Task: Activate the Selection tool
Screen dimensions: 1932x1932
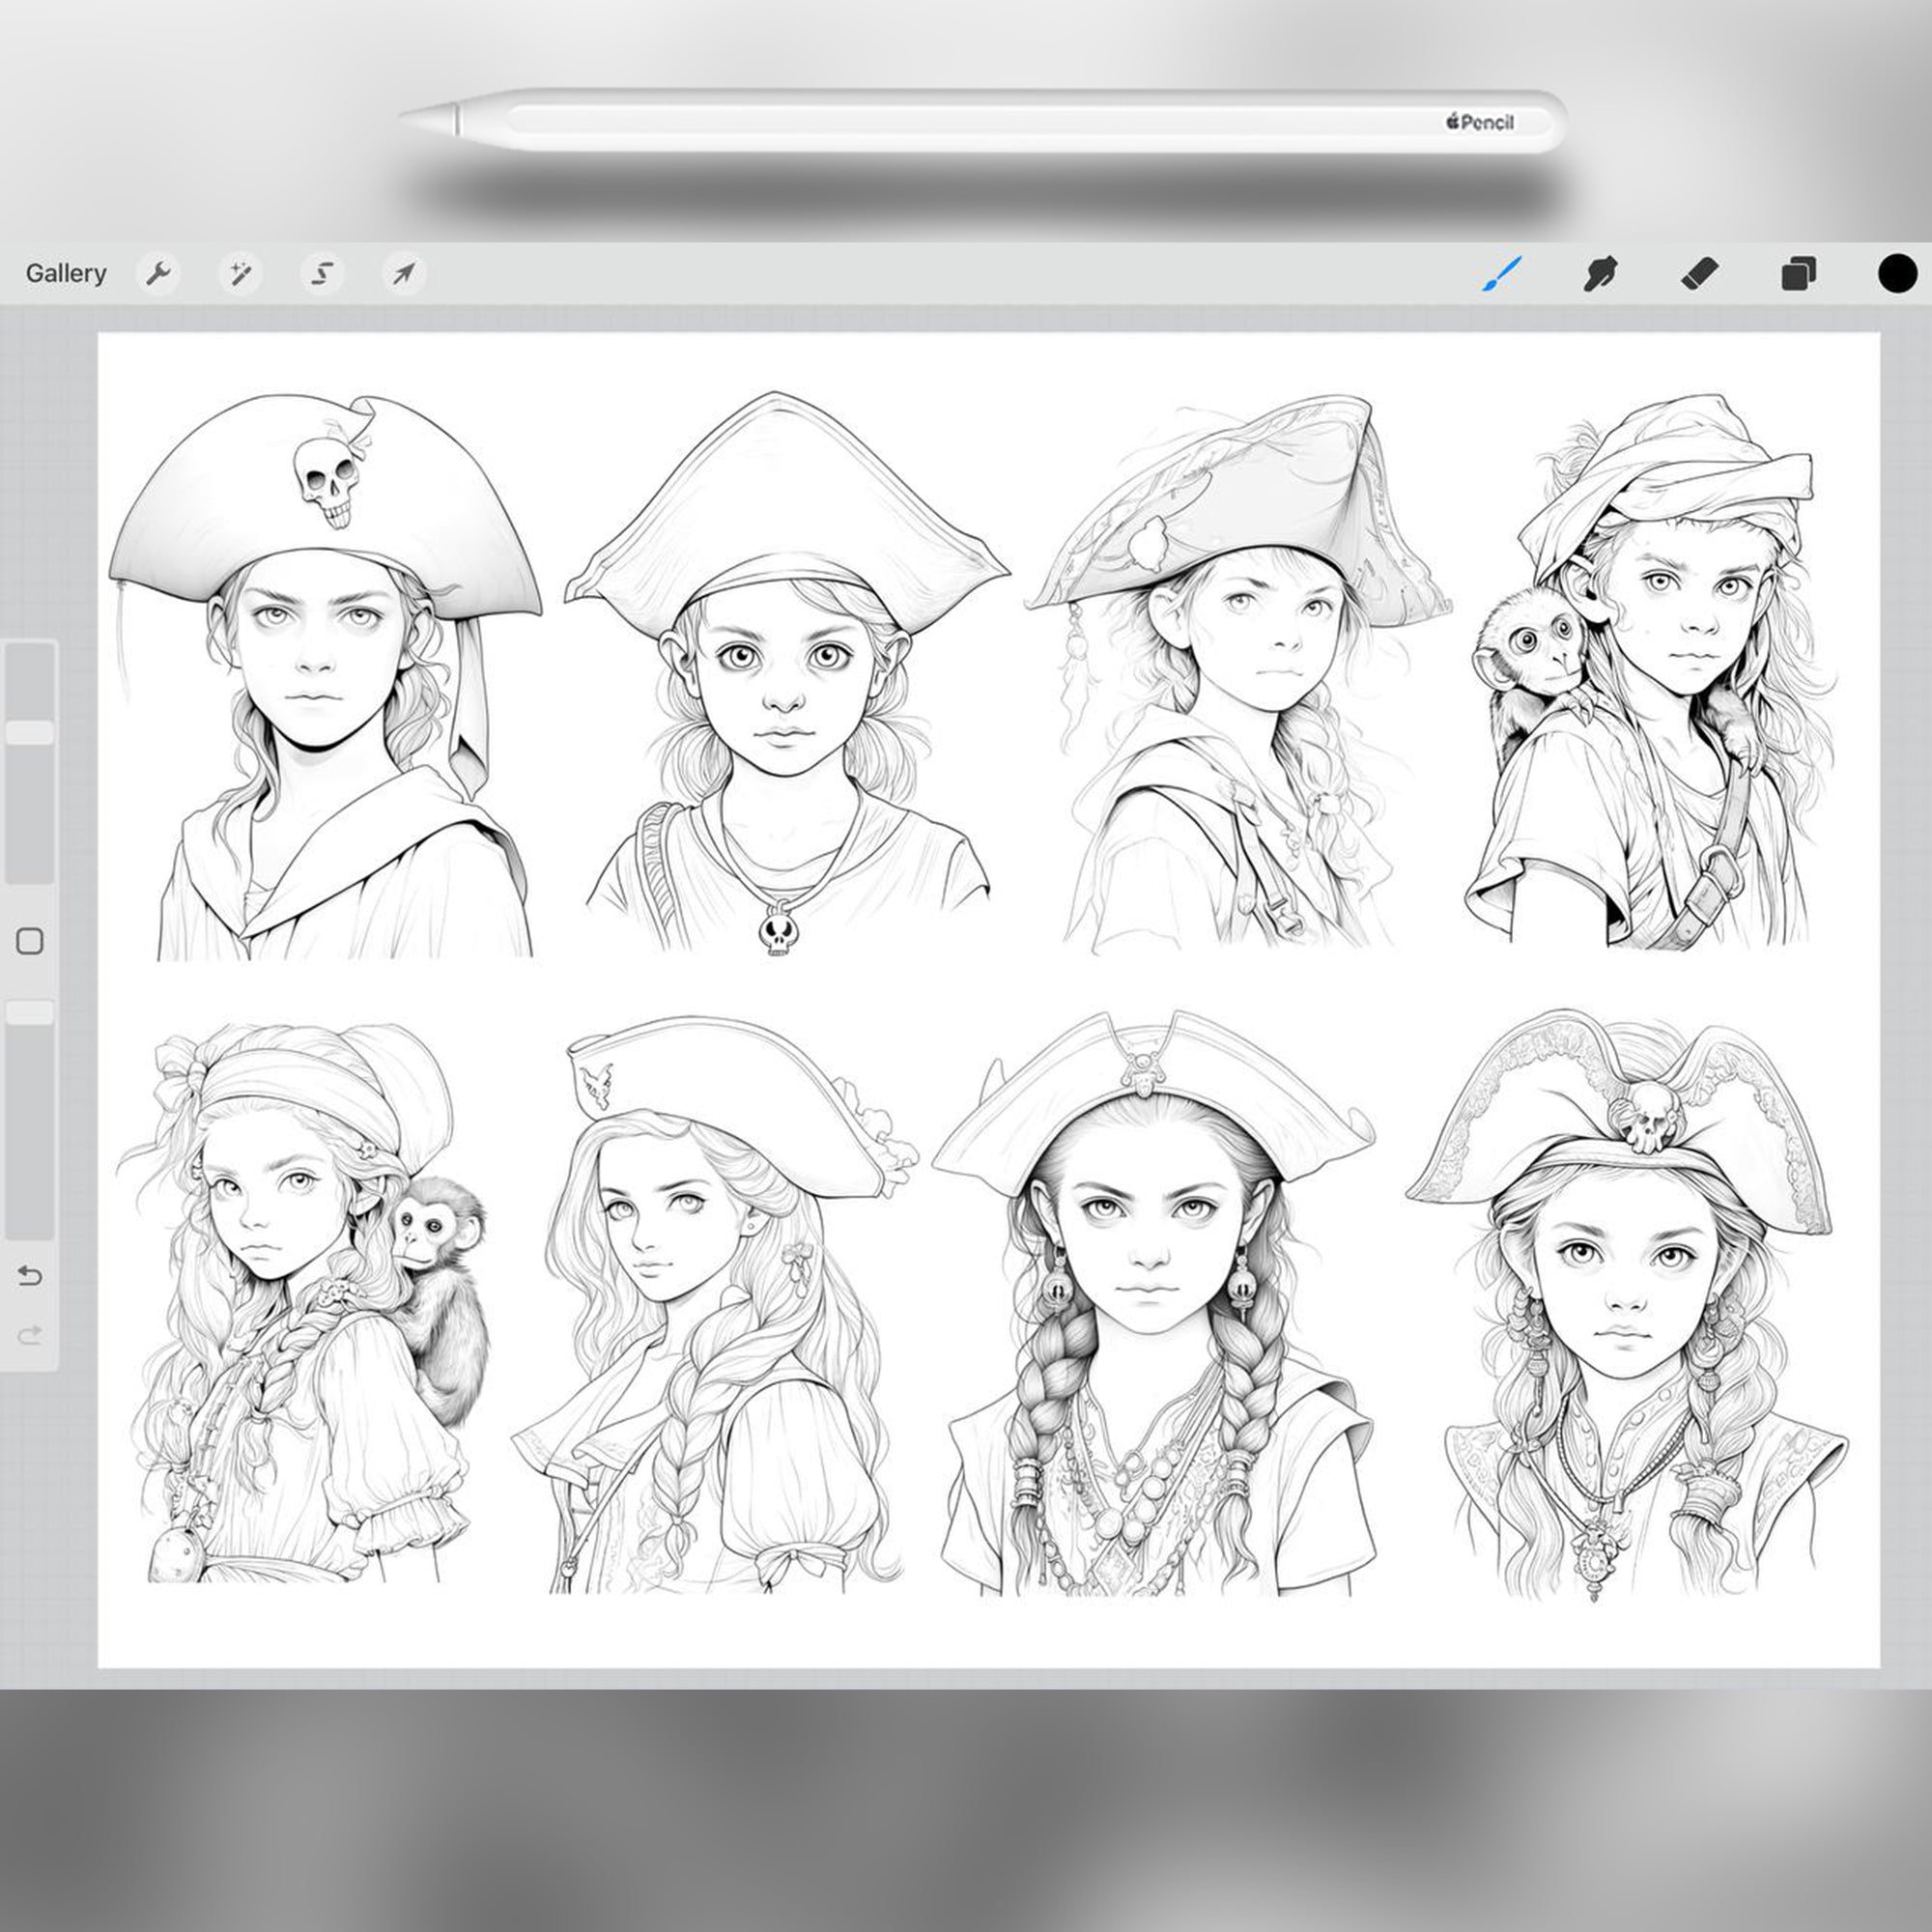Action: pyautogui.click(x=322, y=273)
